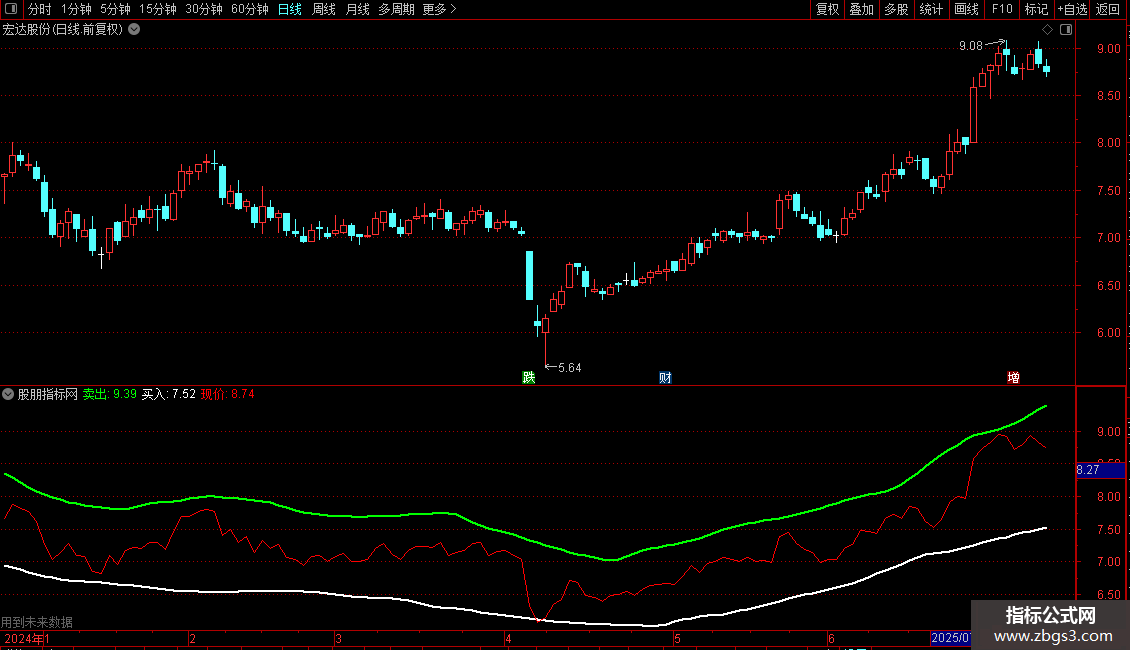This screenshot has height=650, width=1130.
Task: Open F10 company info
Action: (1002, 9)
